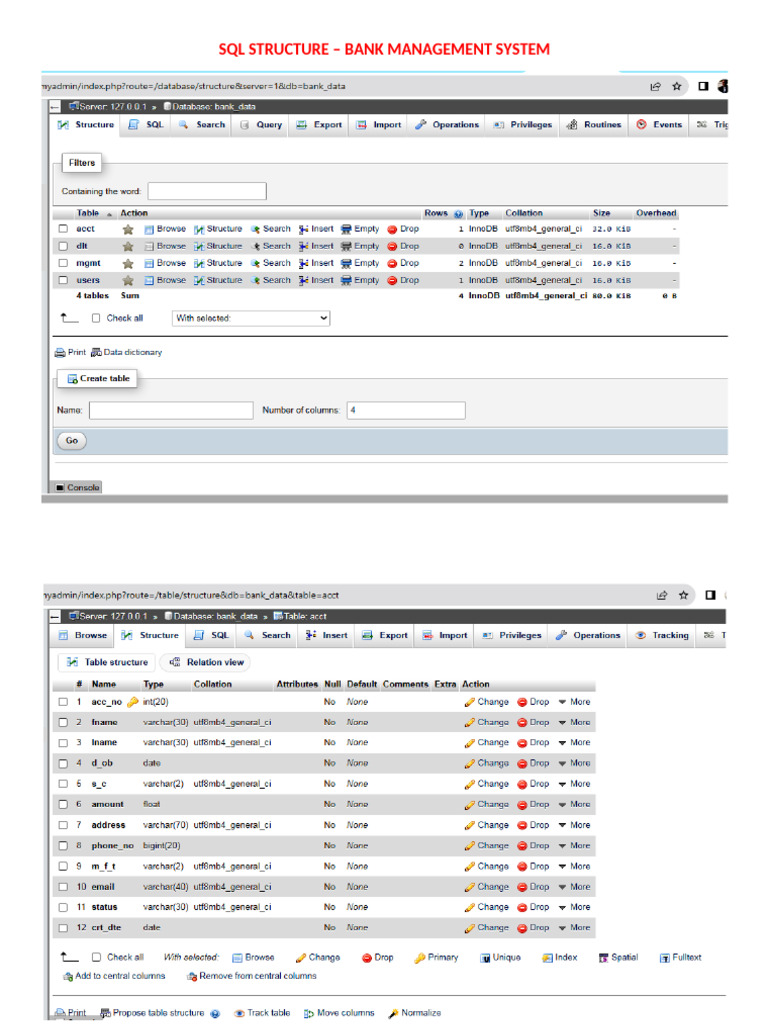Click the printer icon next to Print in database view
This screenshot has height=1024, width=768.
tap(60, 353)
